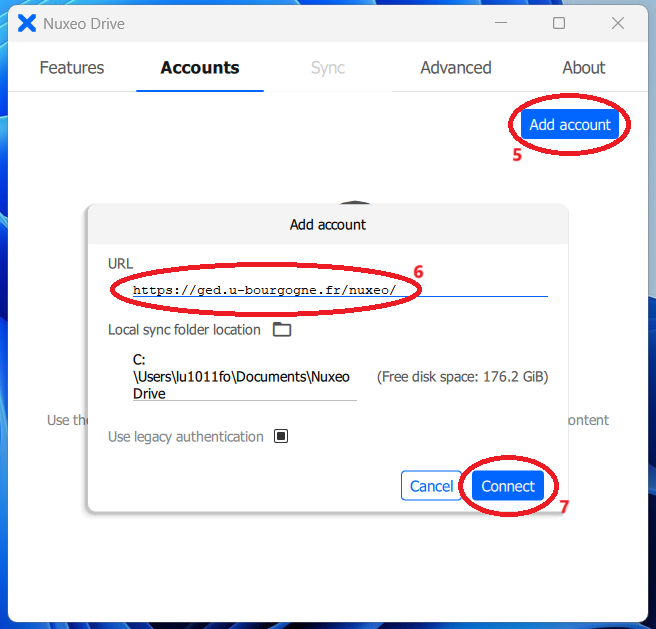Minimize the Nuxeo Drive window
The height and width of the screenshot is (629, 656).
pos(501,23)
